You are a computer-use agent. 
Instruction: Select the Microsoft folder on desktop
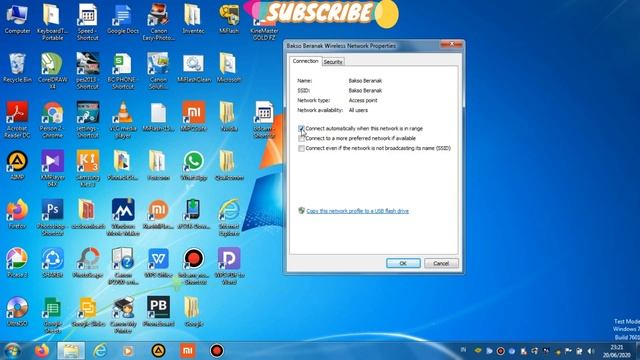(229, 68)
